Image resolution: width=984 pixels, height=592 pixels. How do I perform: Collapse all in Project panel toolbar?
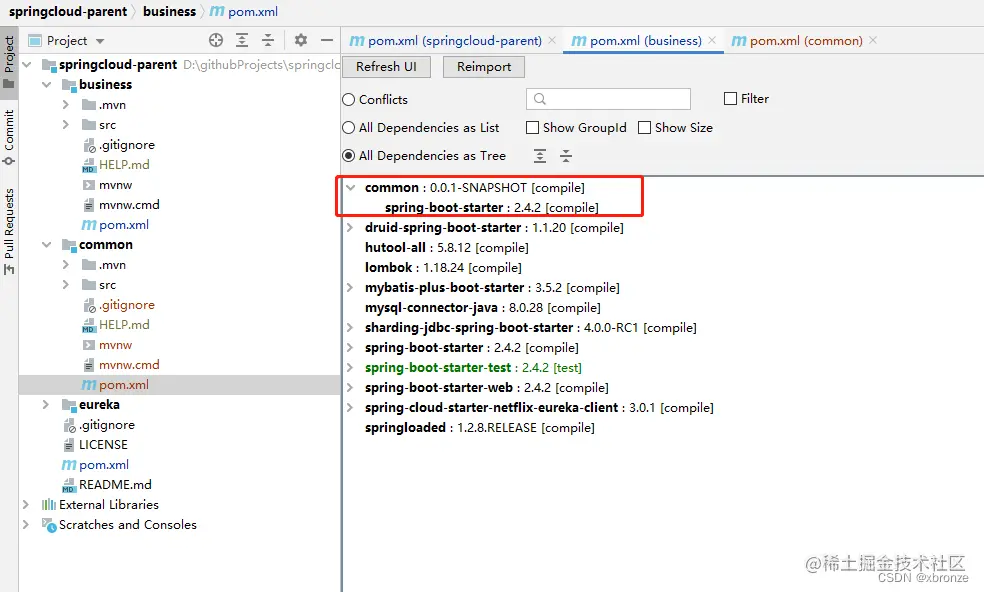tap(268, 40)
